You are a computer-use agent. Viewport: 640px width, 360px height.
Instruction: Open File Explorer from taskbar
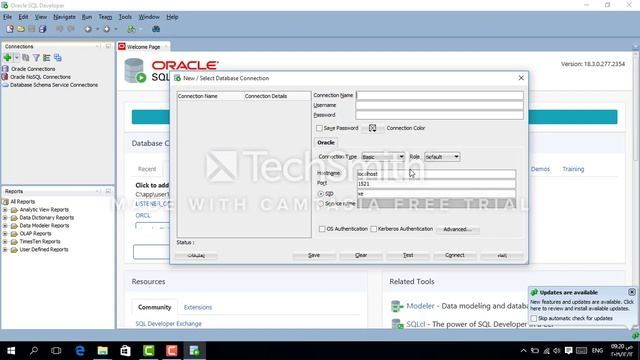(x=102, y=351)
